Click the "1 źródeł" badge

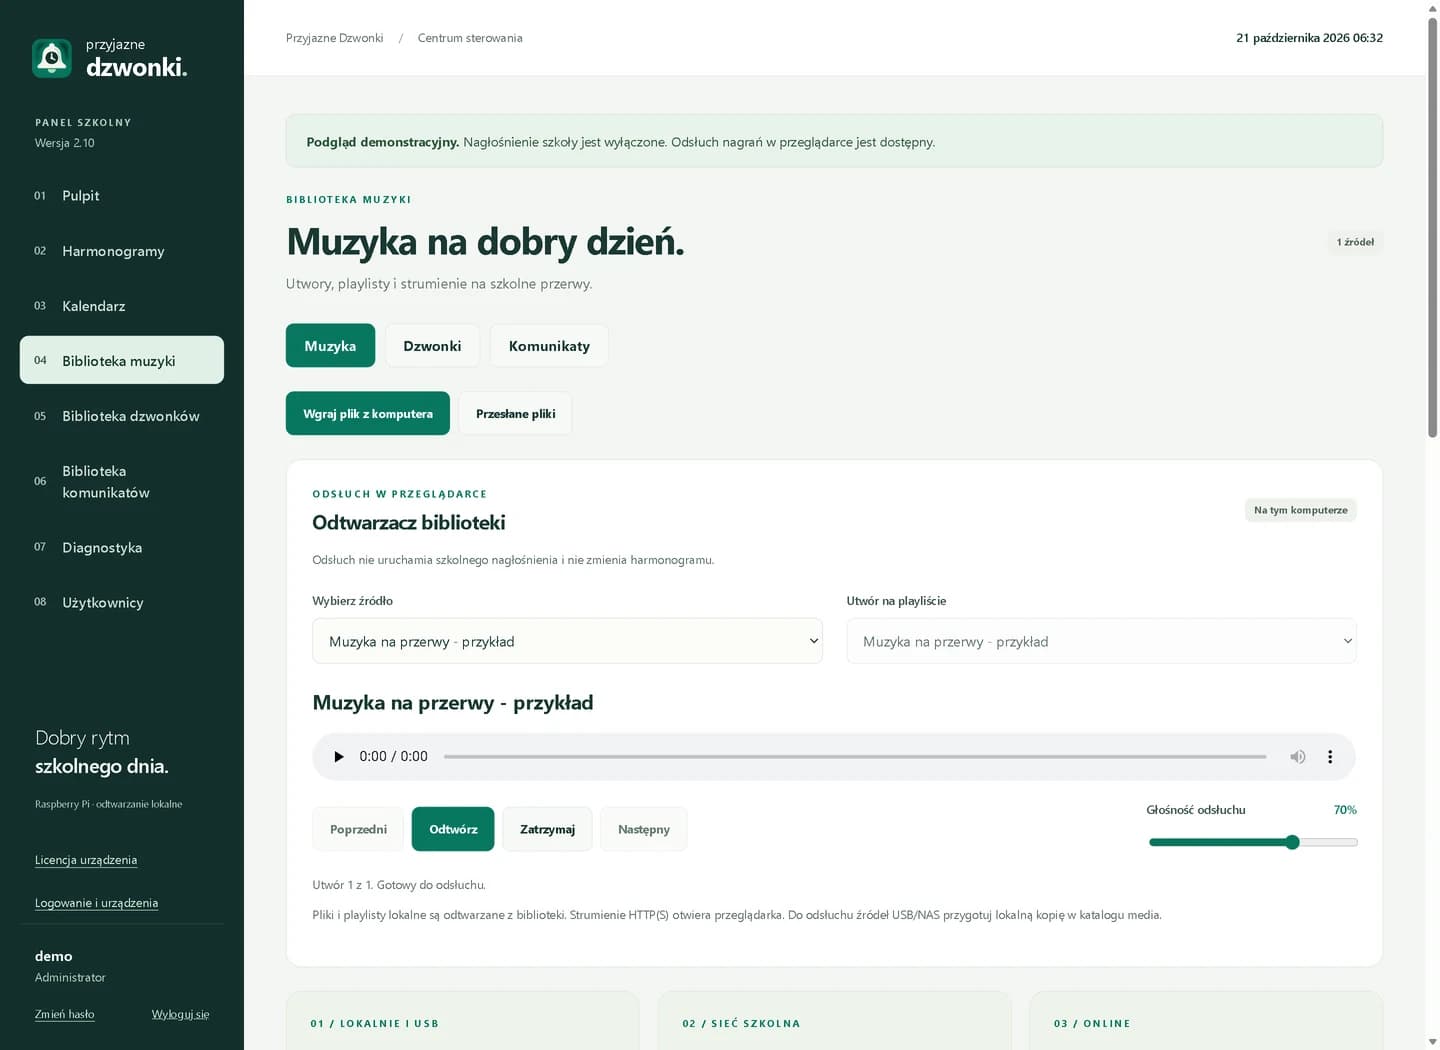(x=1355, y=242)
